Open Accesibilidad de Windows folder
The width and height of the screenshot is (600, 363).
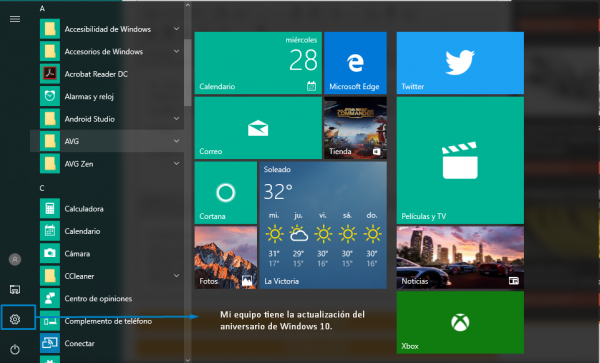[107, 29]
